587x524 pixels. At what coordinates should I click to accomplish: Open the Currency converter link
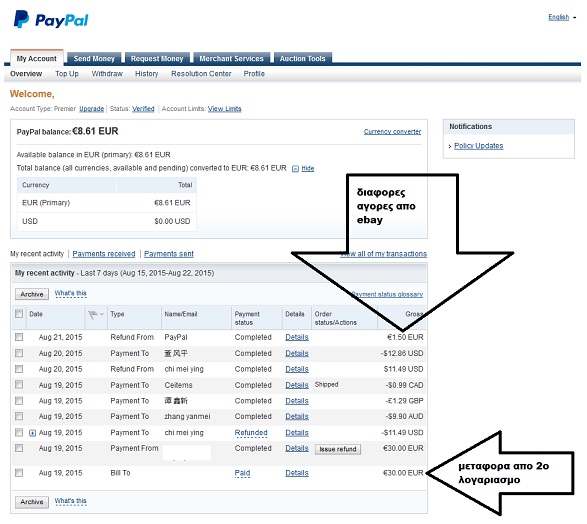pyautogui.click(x=392, y=132)
